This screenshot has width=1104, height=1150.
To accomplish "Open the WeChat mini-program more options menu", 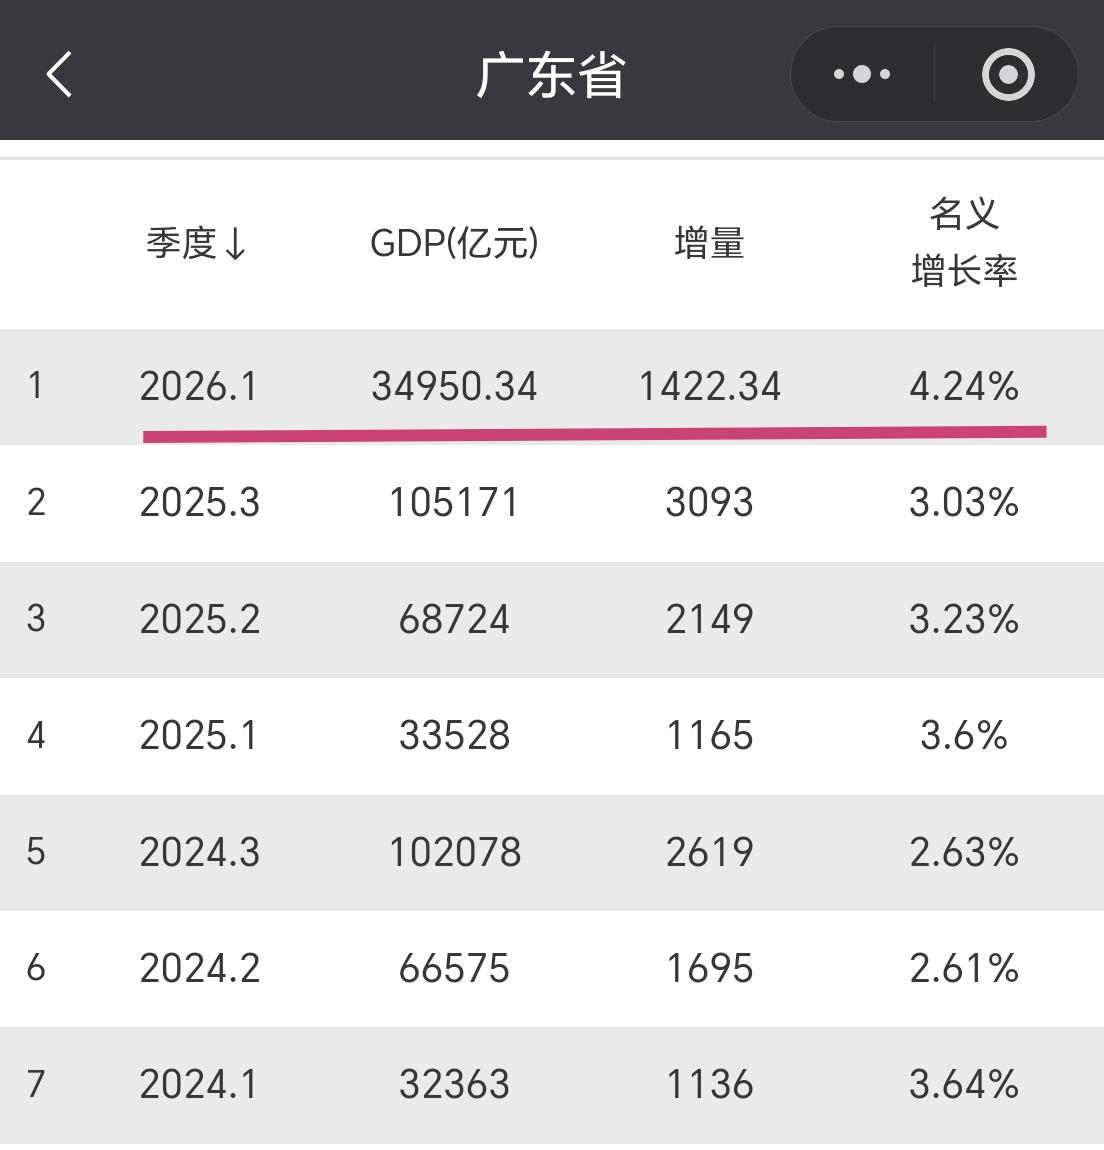I will (x=861, y=73).
